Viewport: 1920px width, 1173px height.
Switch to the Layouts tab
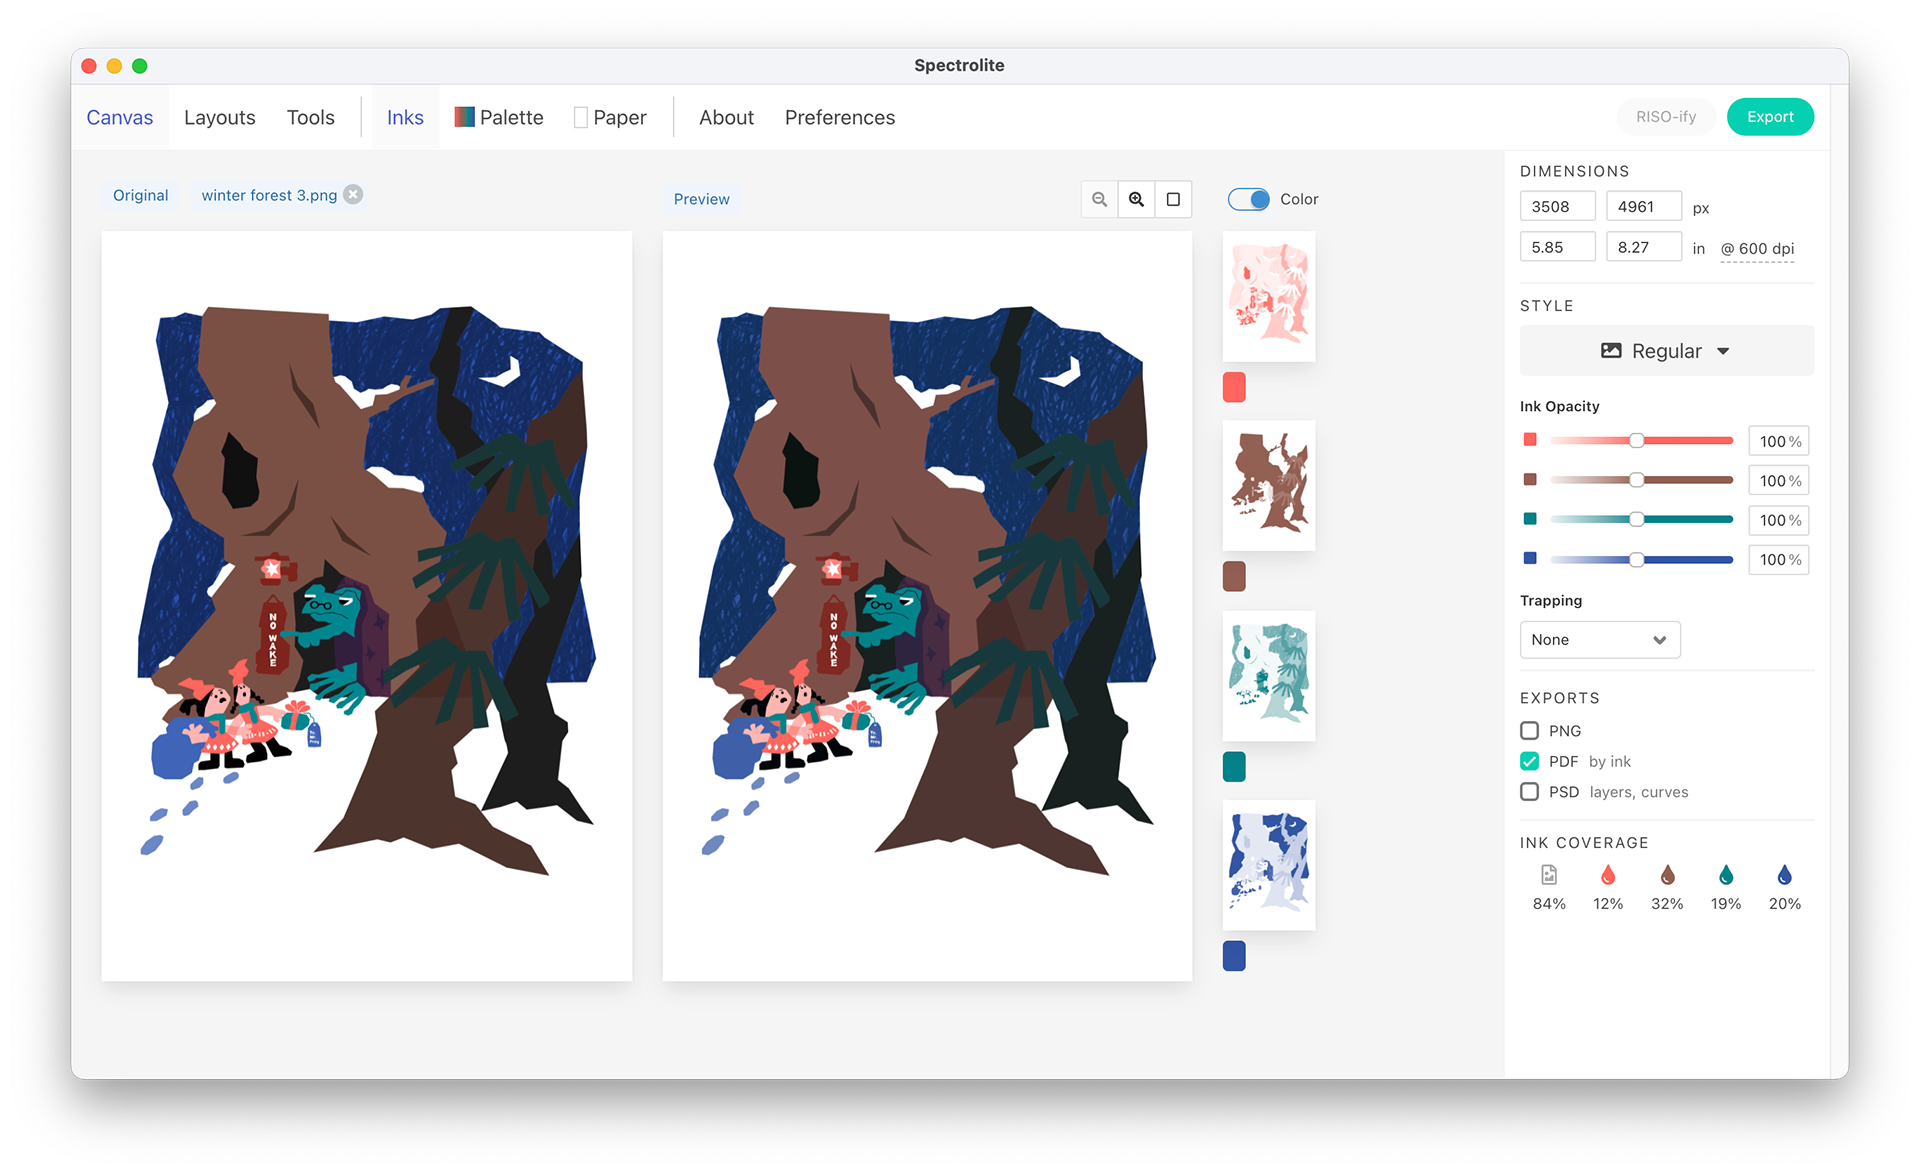pos(220,117)
